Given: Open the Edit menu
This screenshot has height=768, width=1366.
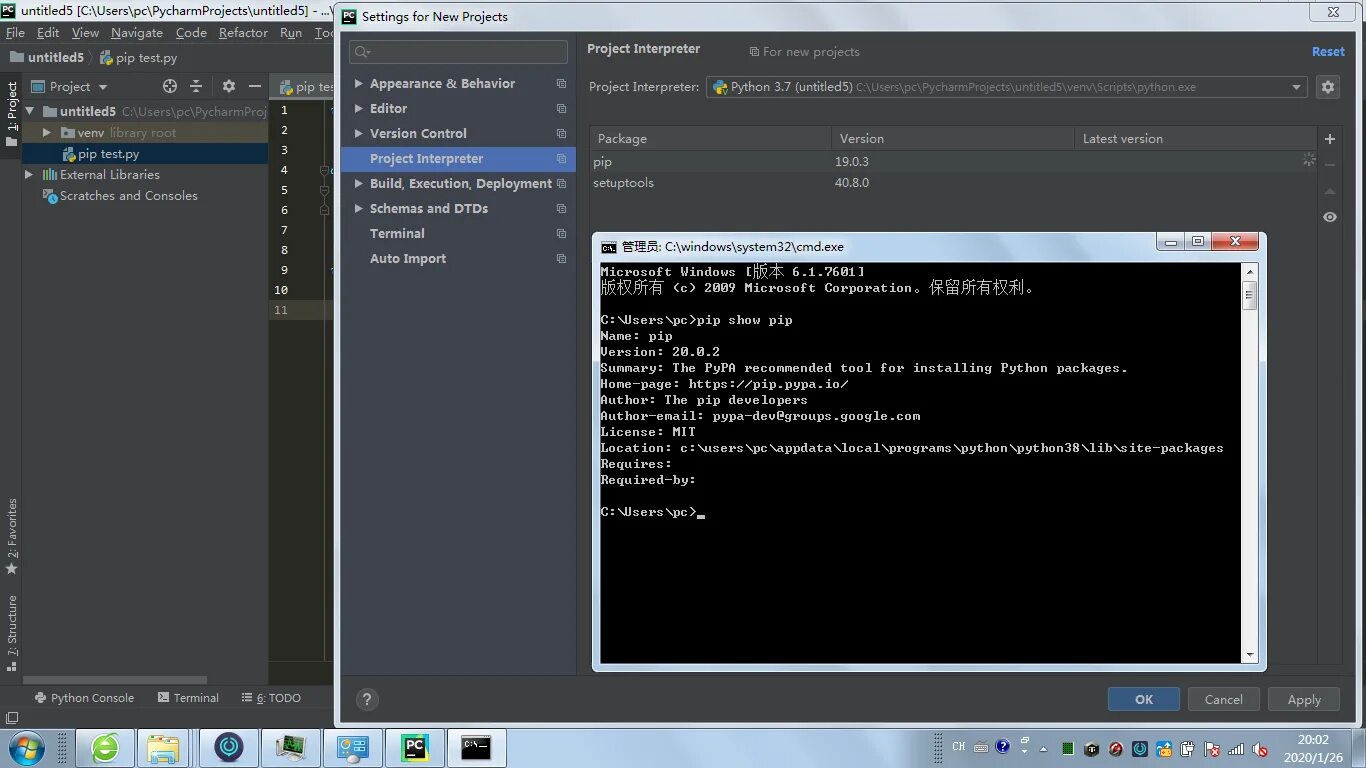Looking at the screenshot, I should click(x=48, y=33).
